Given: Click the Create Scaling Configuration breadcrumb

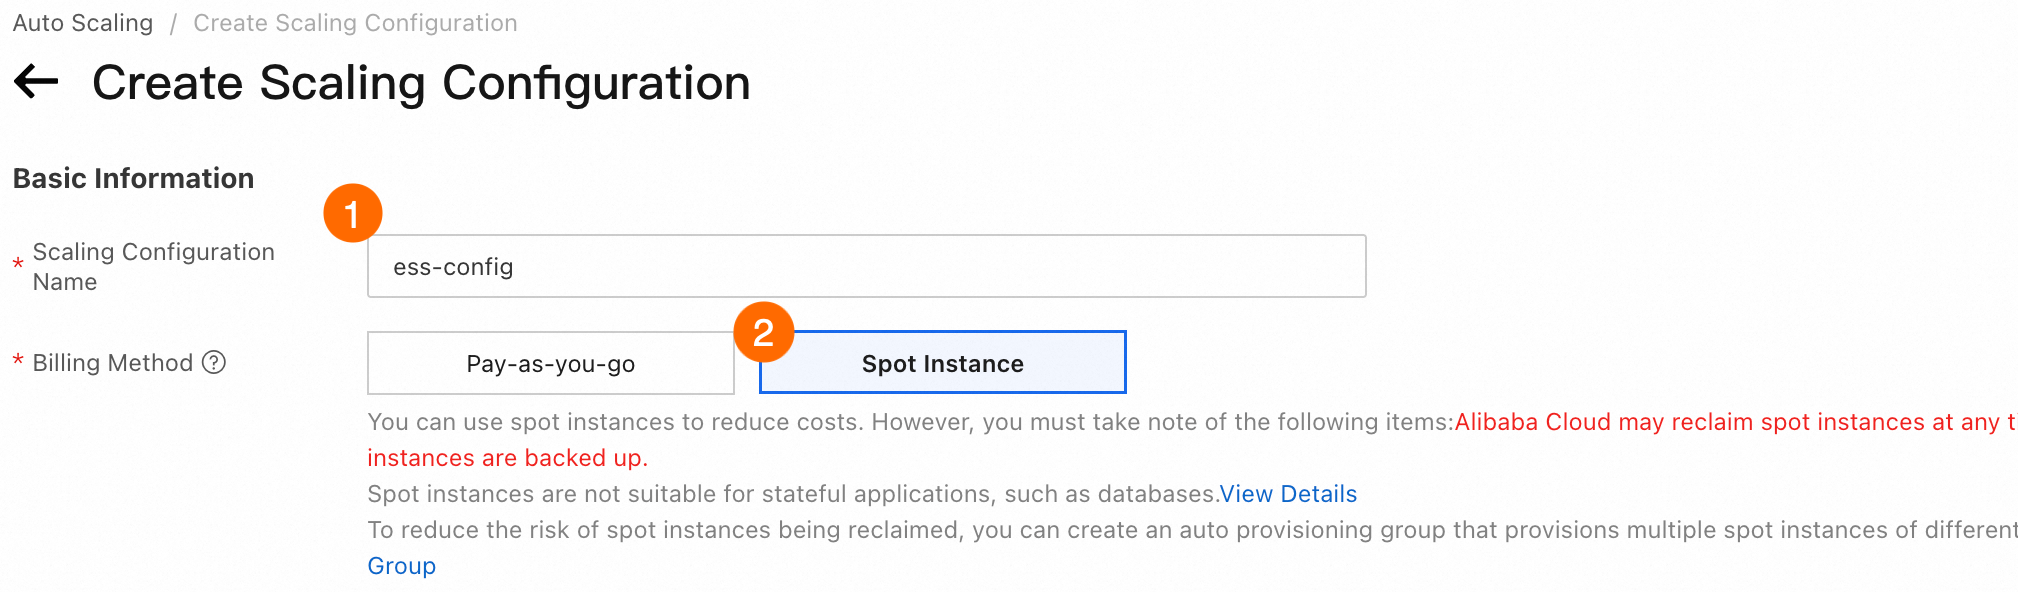Looking at the screenshot, I should (355, 23).
